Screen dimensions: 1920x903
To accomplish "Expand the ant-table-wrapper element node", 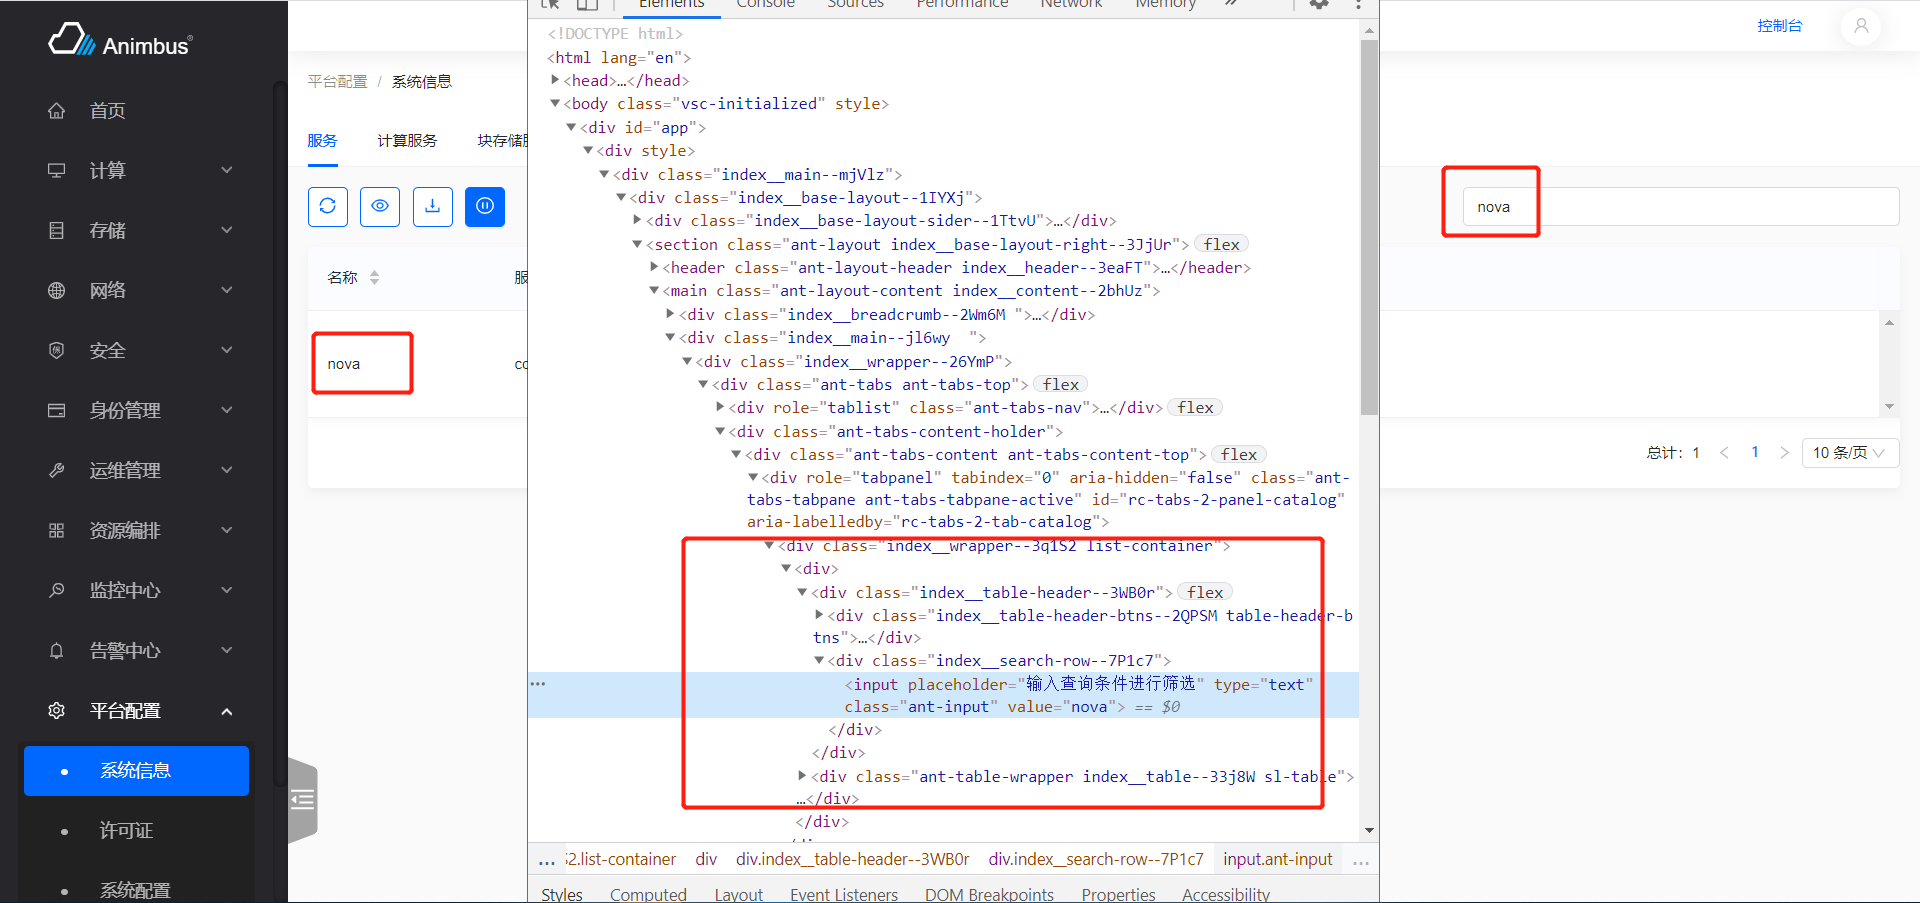I will (803, 776).
